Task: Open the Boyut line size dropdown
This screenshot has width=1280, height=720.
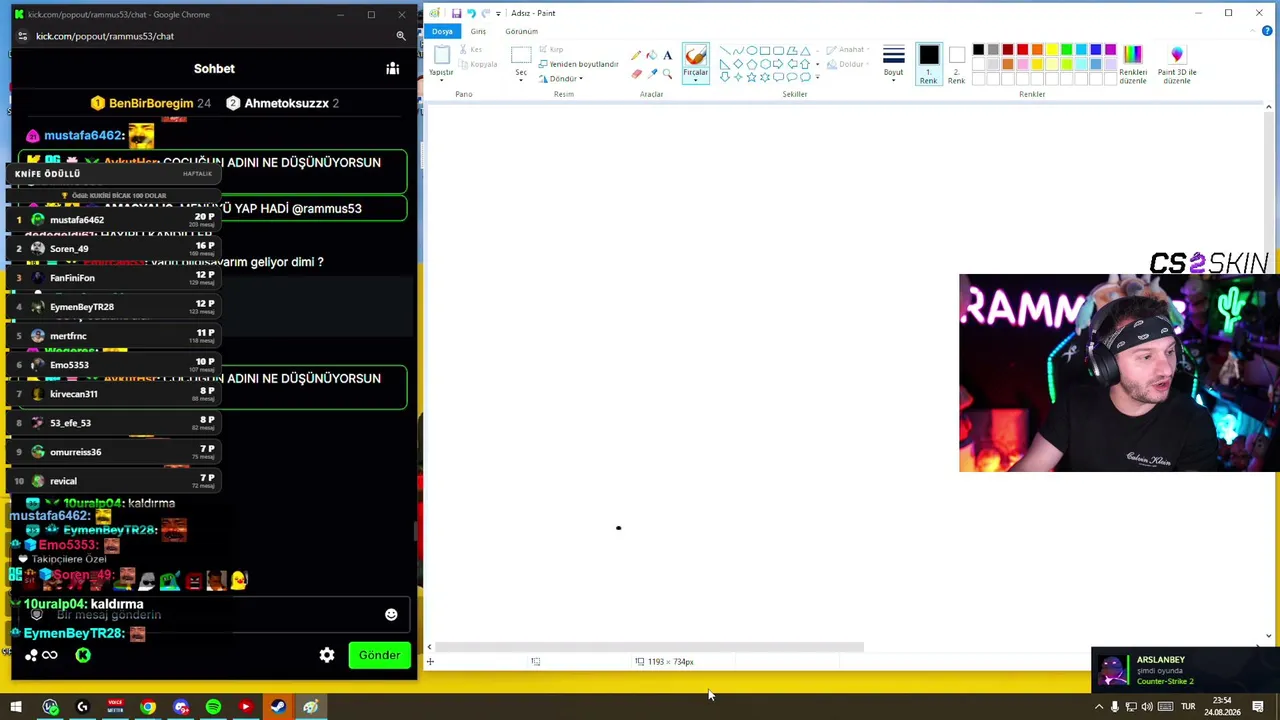Action: click(x=893, y=63)
